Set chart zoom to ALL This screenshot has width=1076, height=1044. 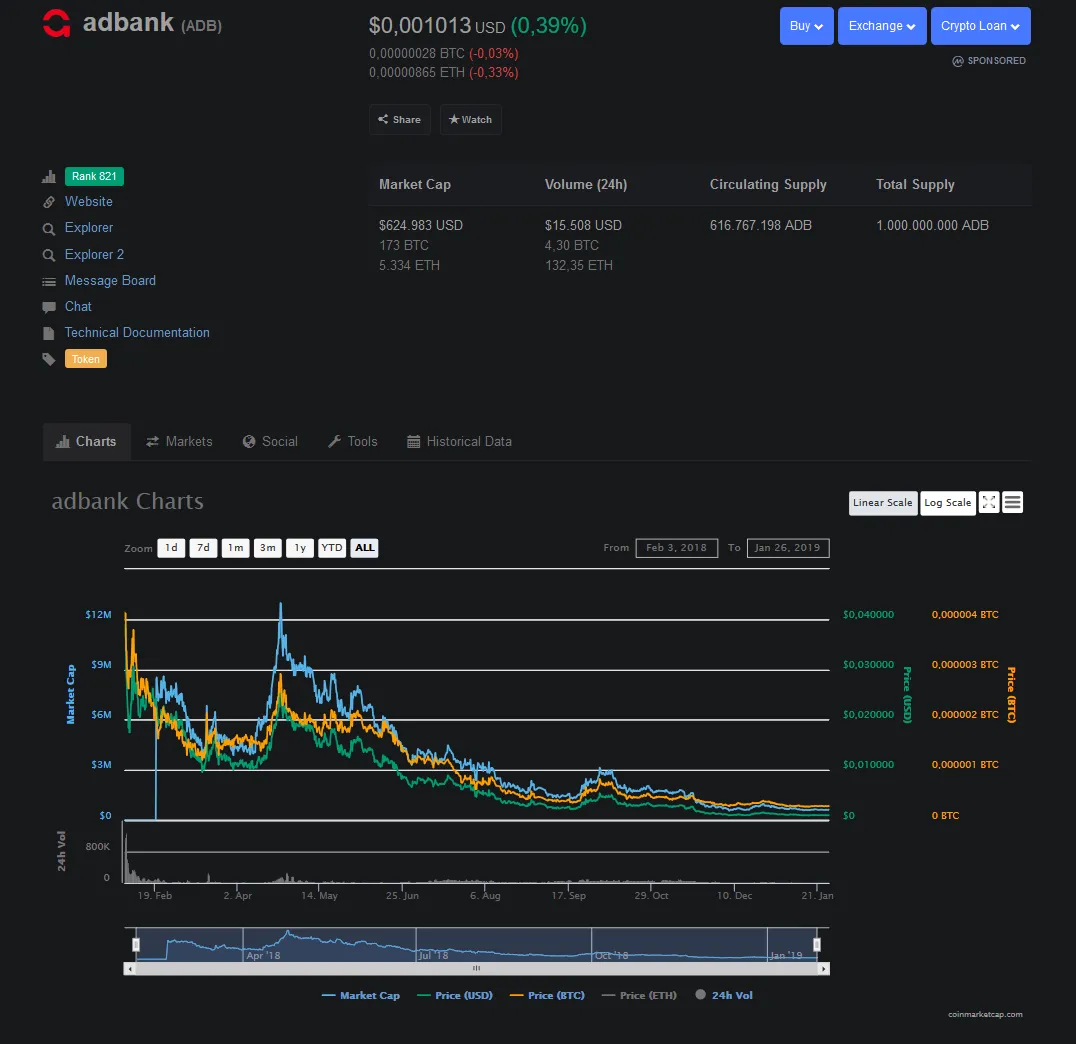pos(364,548)
